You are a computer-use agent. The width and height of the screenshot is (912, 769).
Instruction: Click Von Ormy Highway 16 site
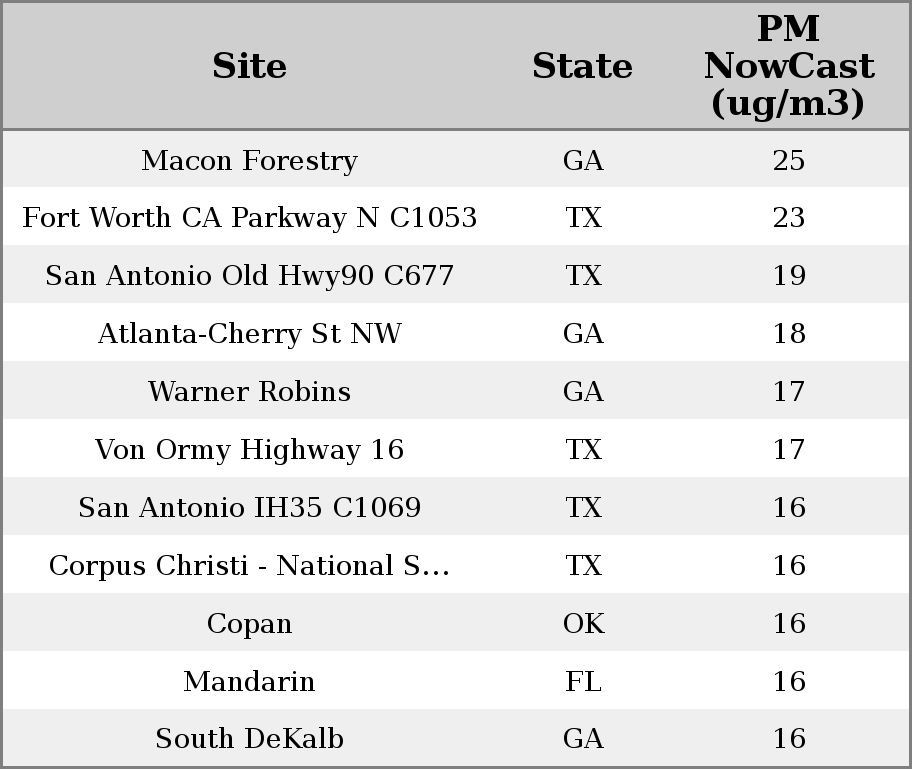[249, 450]
